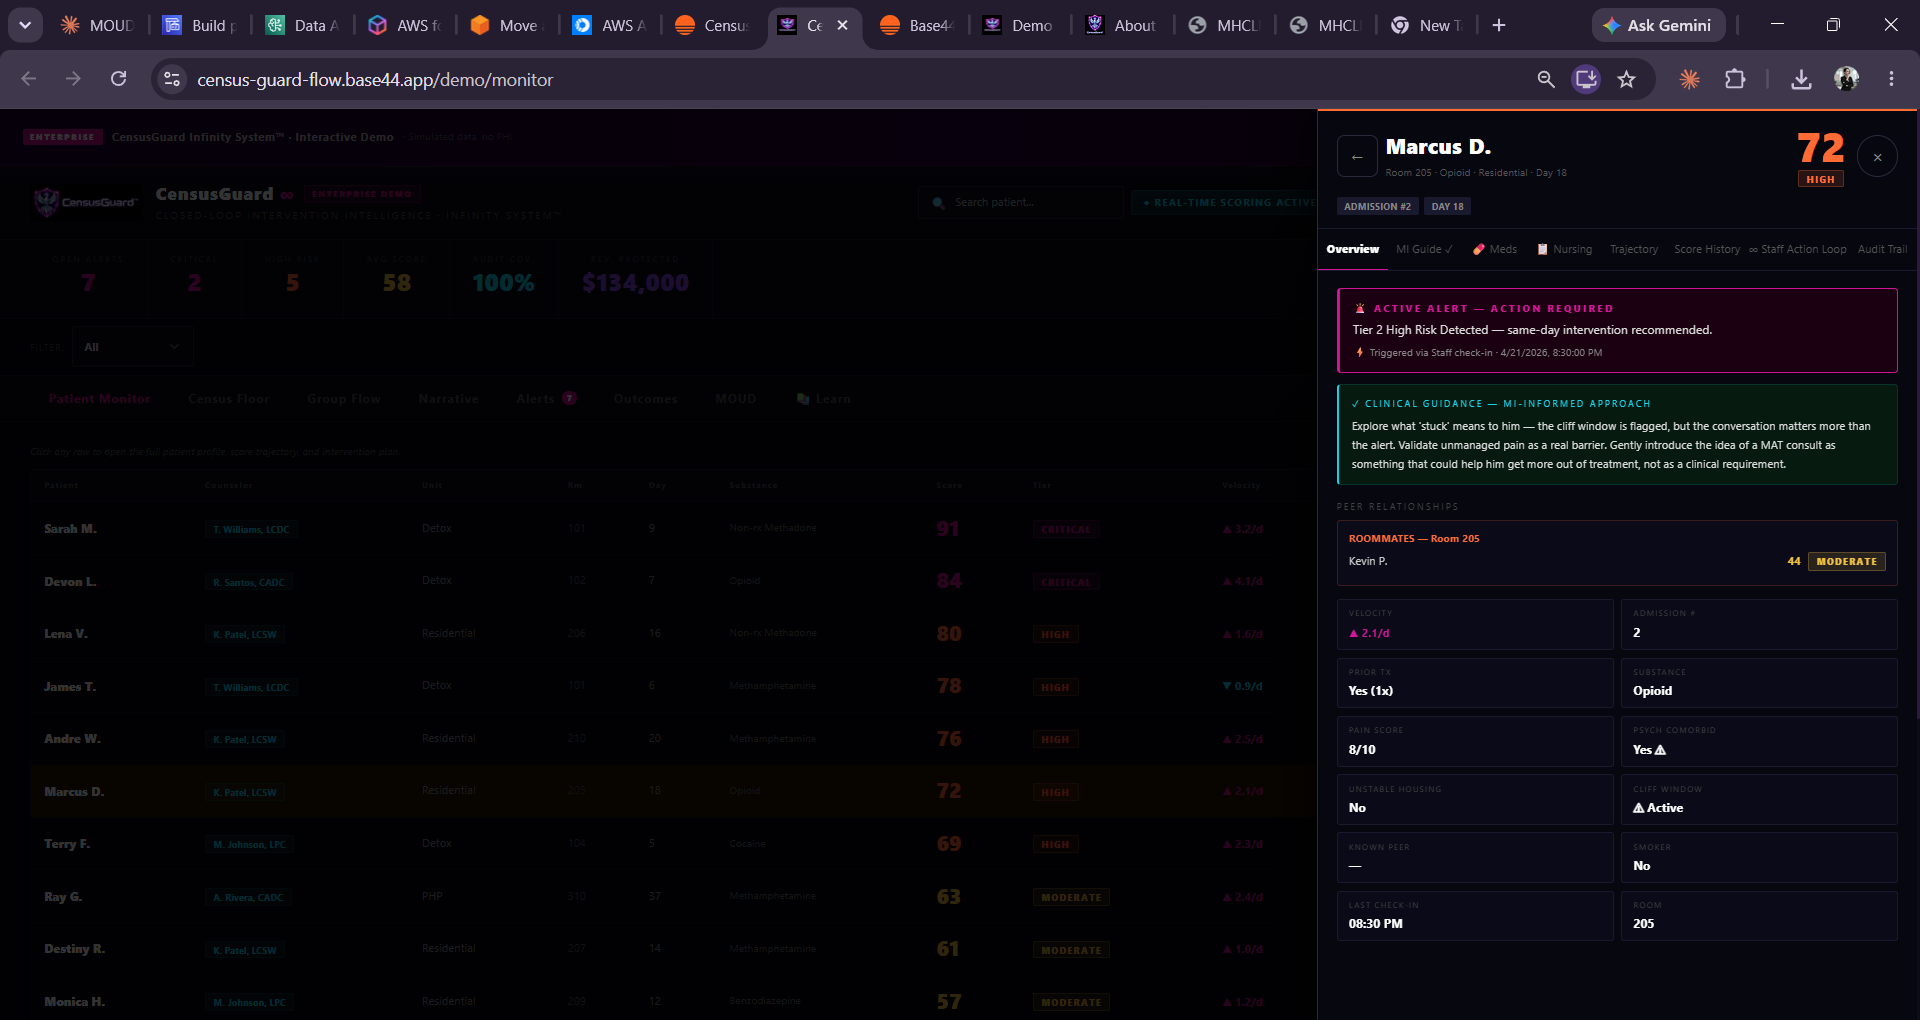Click the ADMISSION #2 badge
Viewport: 1920px width, 1020px height.
[1377, 206]
